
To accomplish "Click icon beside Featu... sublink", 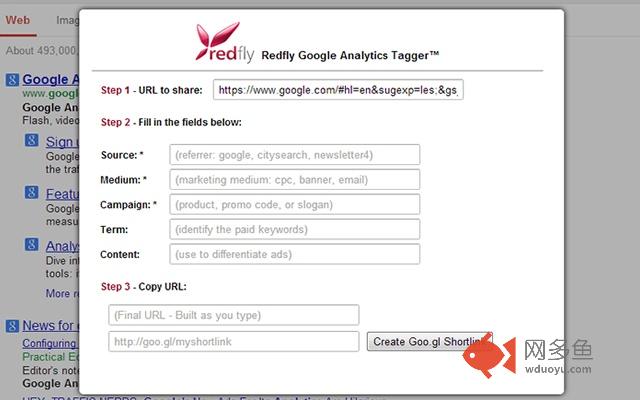I will point(31,193).
